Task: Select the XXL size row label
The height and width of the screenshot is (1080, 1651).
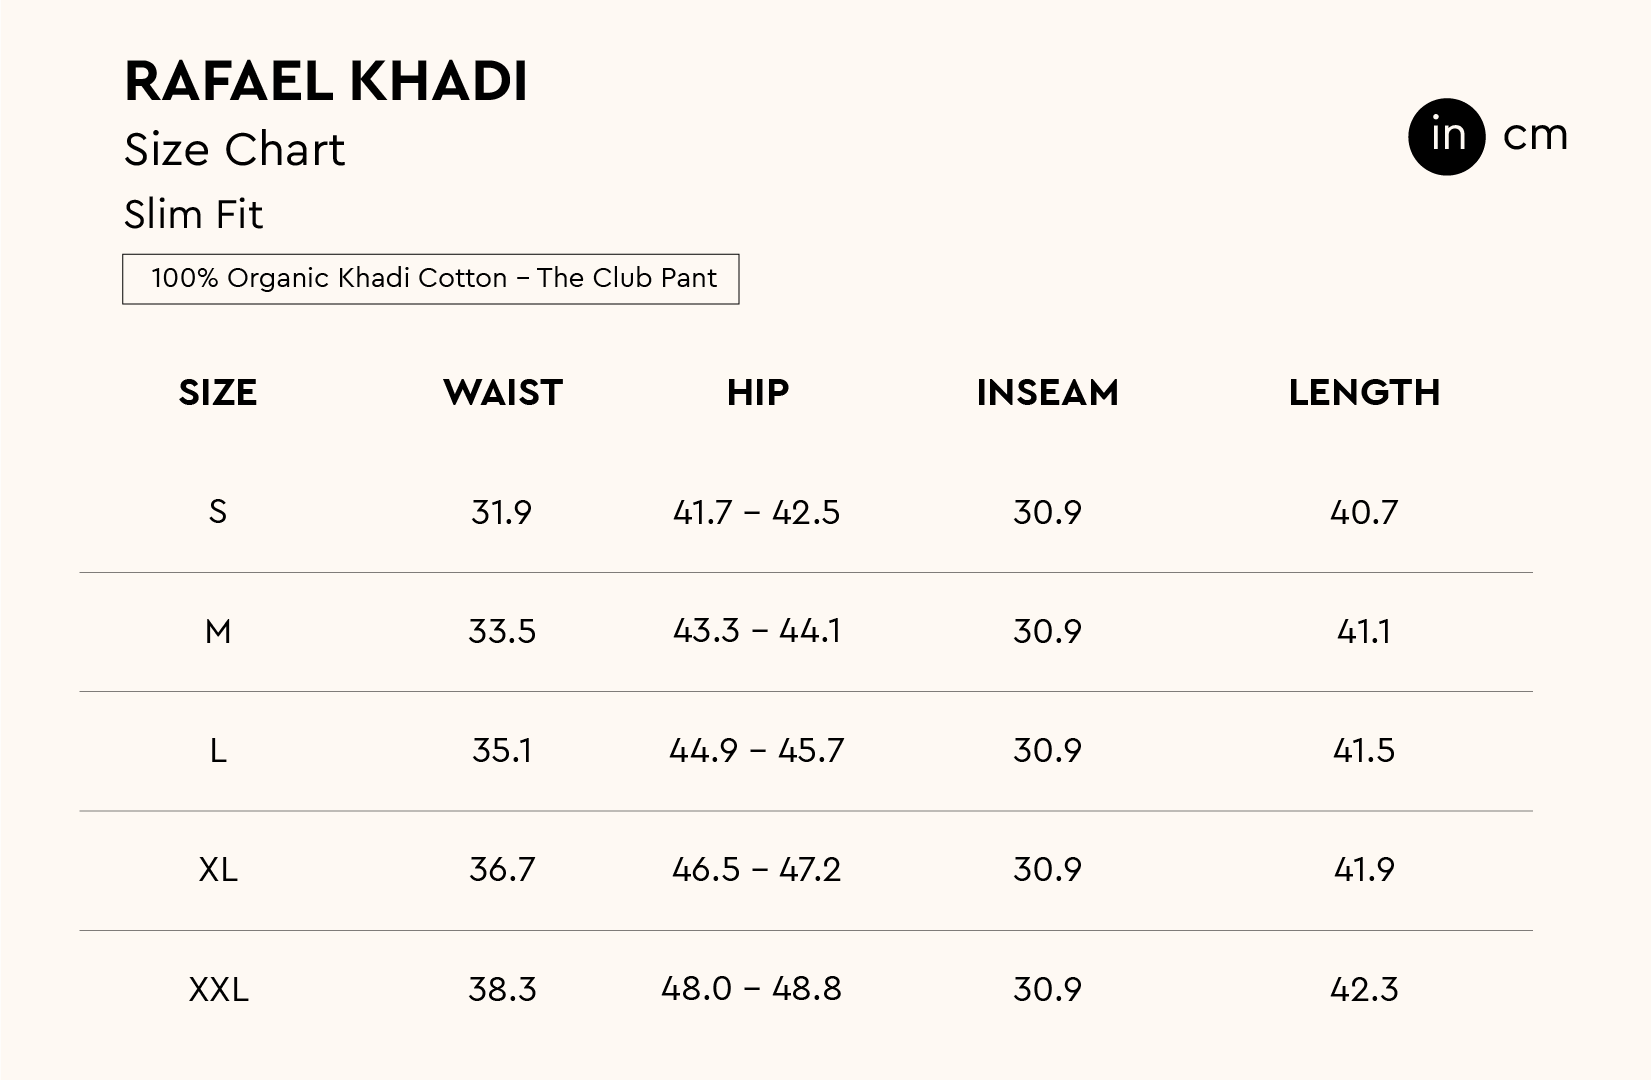Action: tap(218, 990)
